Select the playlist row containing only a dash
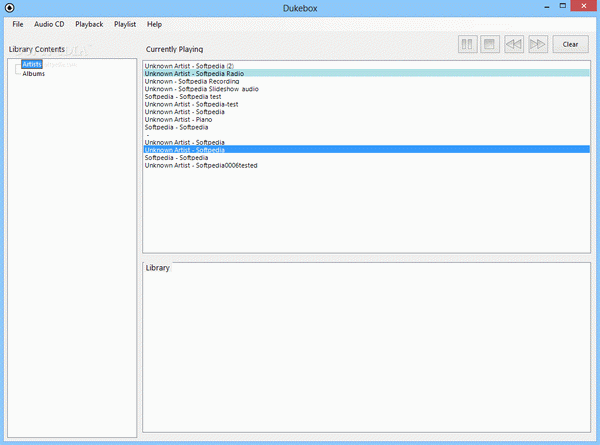 pyautogui.click(x=367, y=135)
